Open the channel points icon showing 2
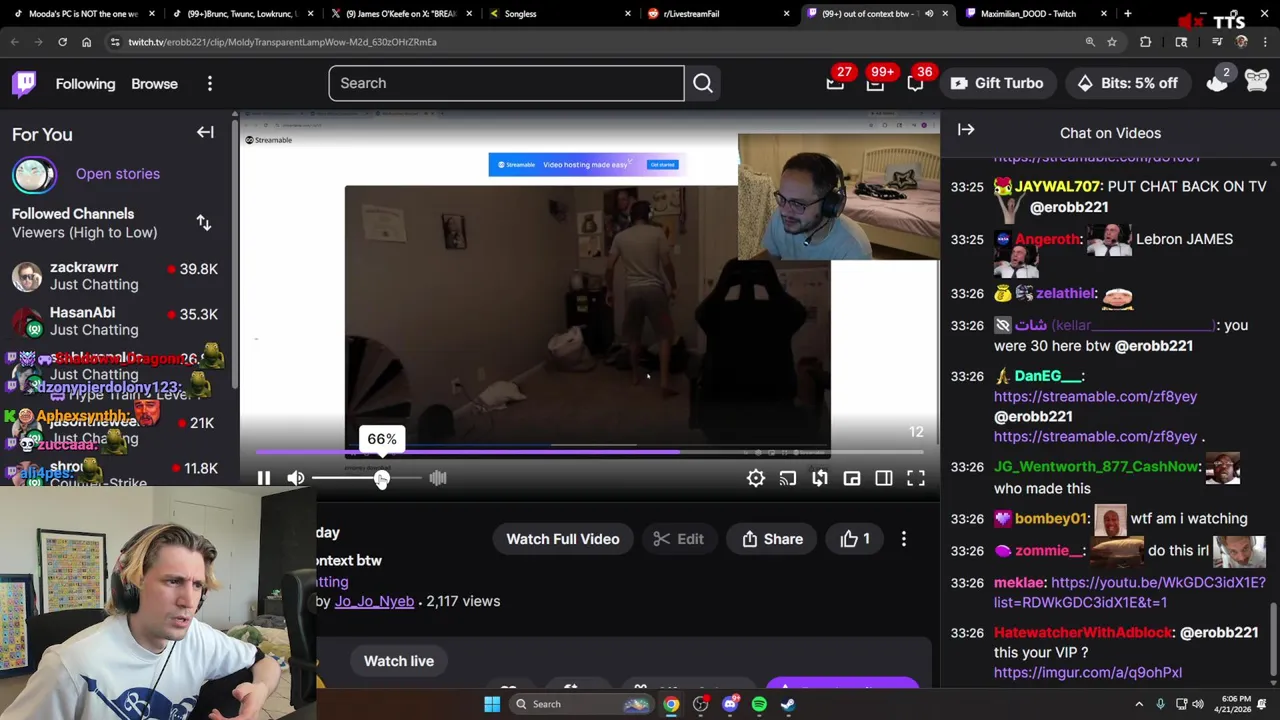The height and width of the screenshot is (720, 1280). pos(1217,83)
